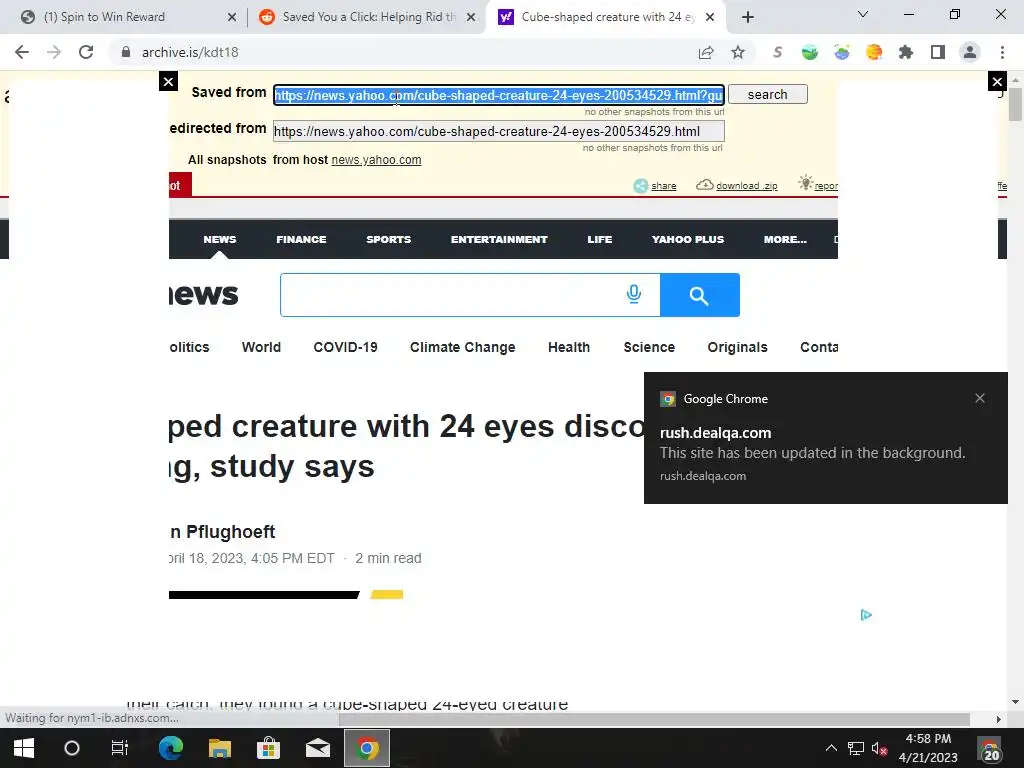Click the blue magnifier search button

coord(699,295)
